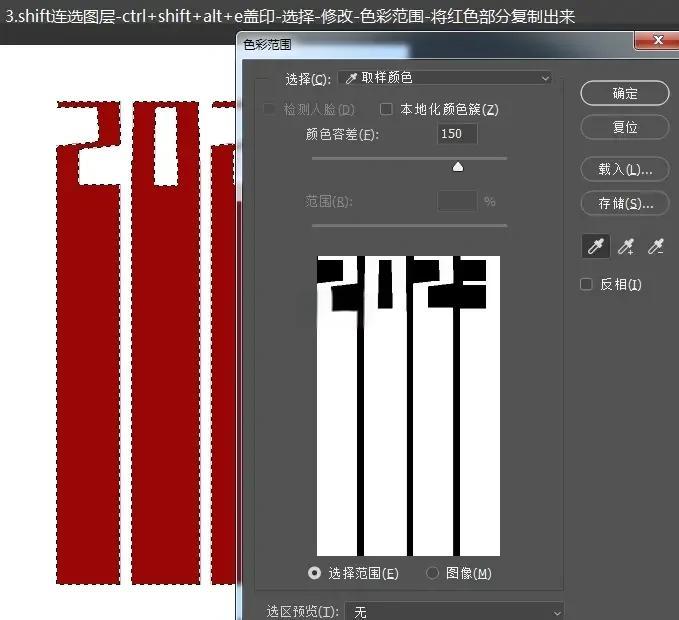Viewport: 679px width, 620px height.
Task: Click the 颜色容差 value field showing 150
Action: [x=457, y=133]
